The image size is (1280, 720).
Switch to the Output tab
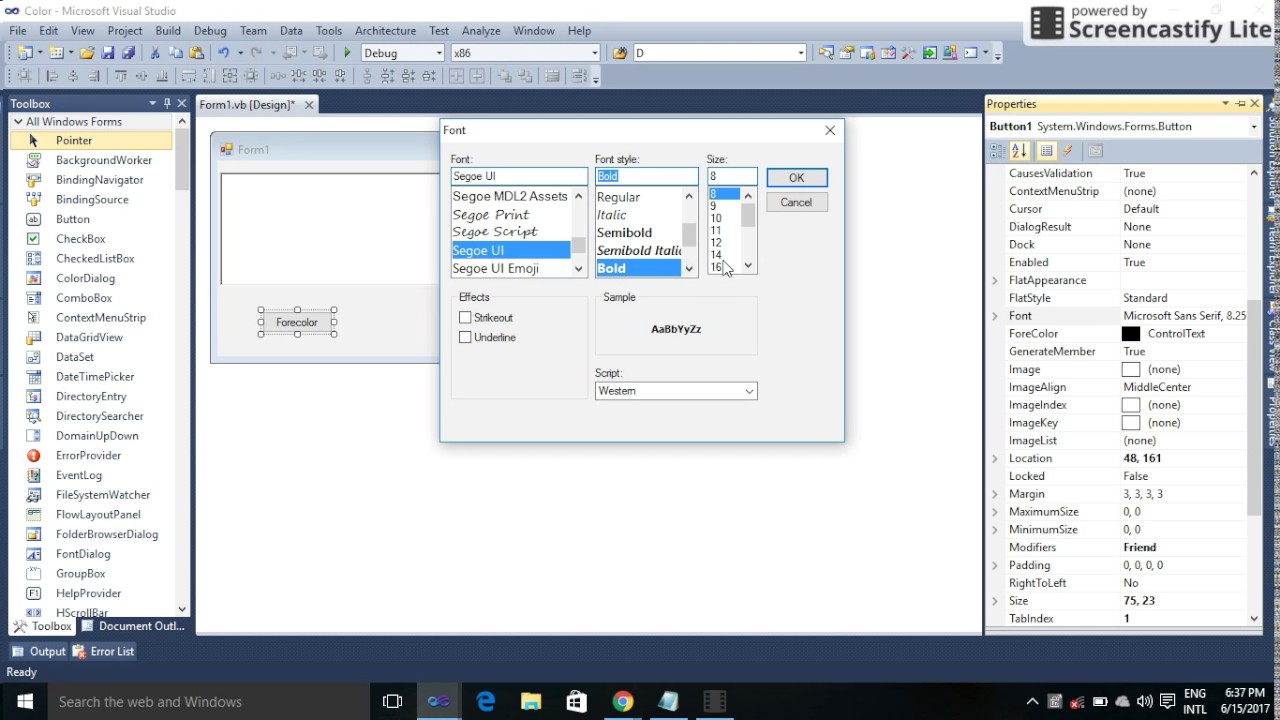pyautogui.click(x=39, y=651)
